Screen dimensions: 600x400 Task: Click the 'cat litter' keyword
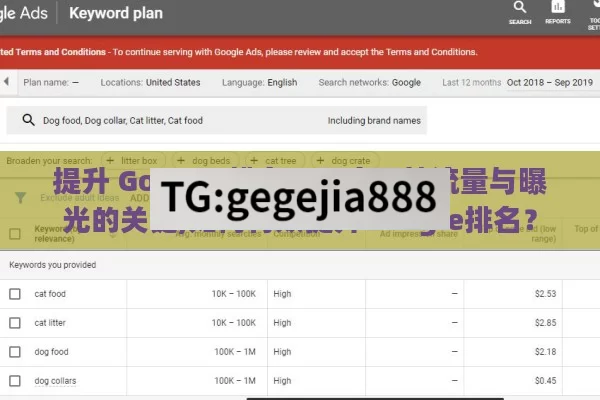(x=50, y=323)
